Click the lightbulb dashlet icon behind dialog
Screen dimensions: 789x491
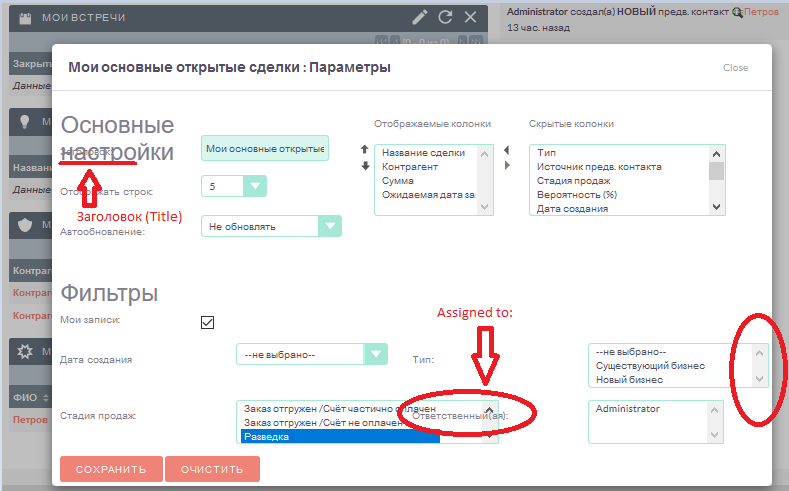point(24,121)
